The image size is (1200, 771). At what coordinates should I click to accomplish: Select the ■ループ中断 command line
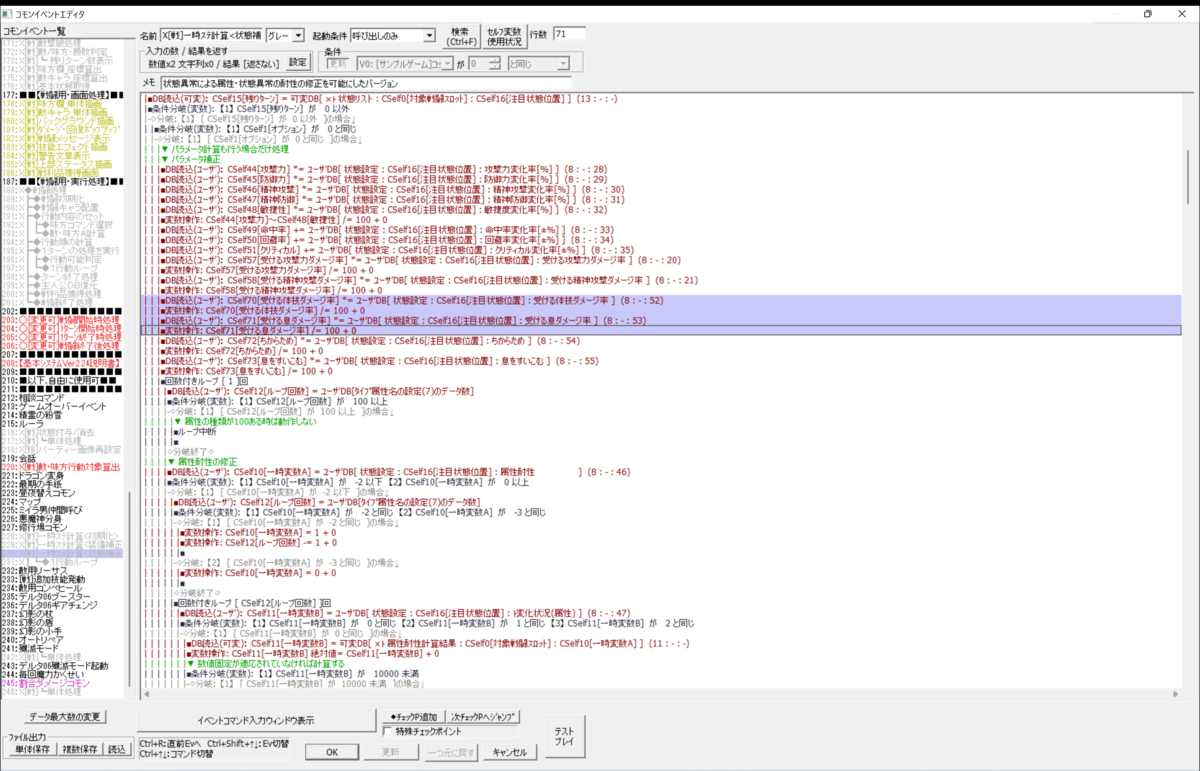[x=195, y=430]
